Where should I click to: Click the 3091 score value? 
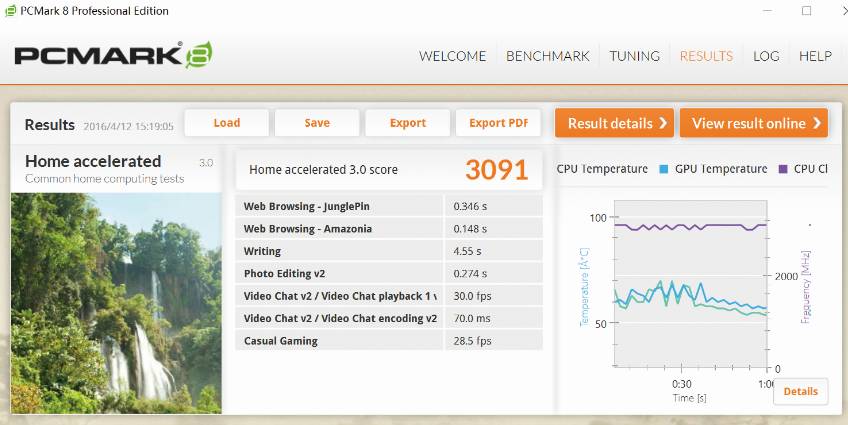tap(496, 170)
